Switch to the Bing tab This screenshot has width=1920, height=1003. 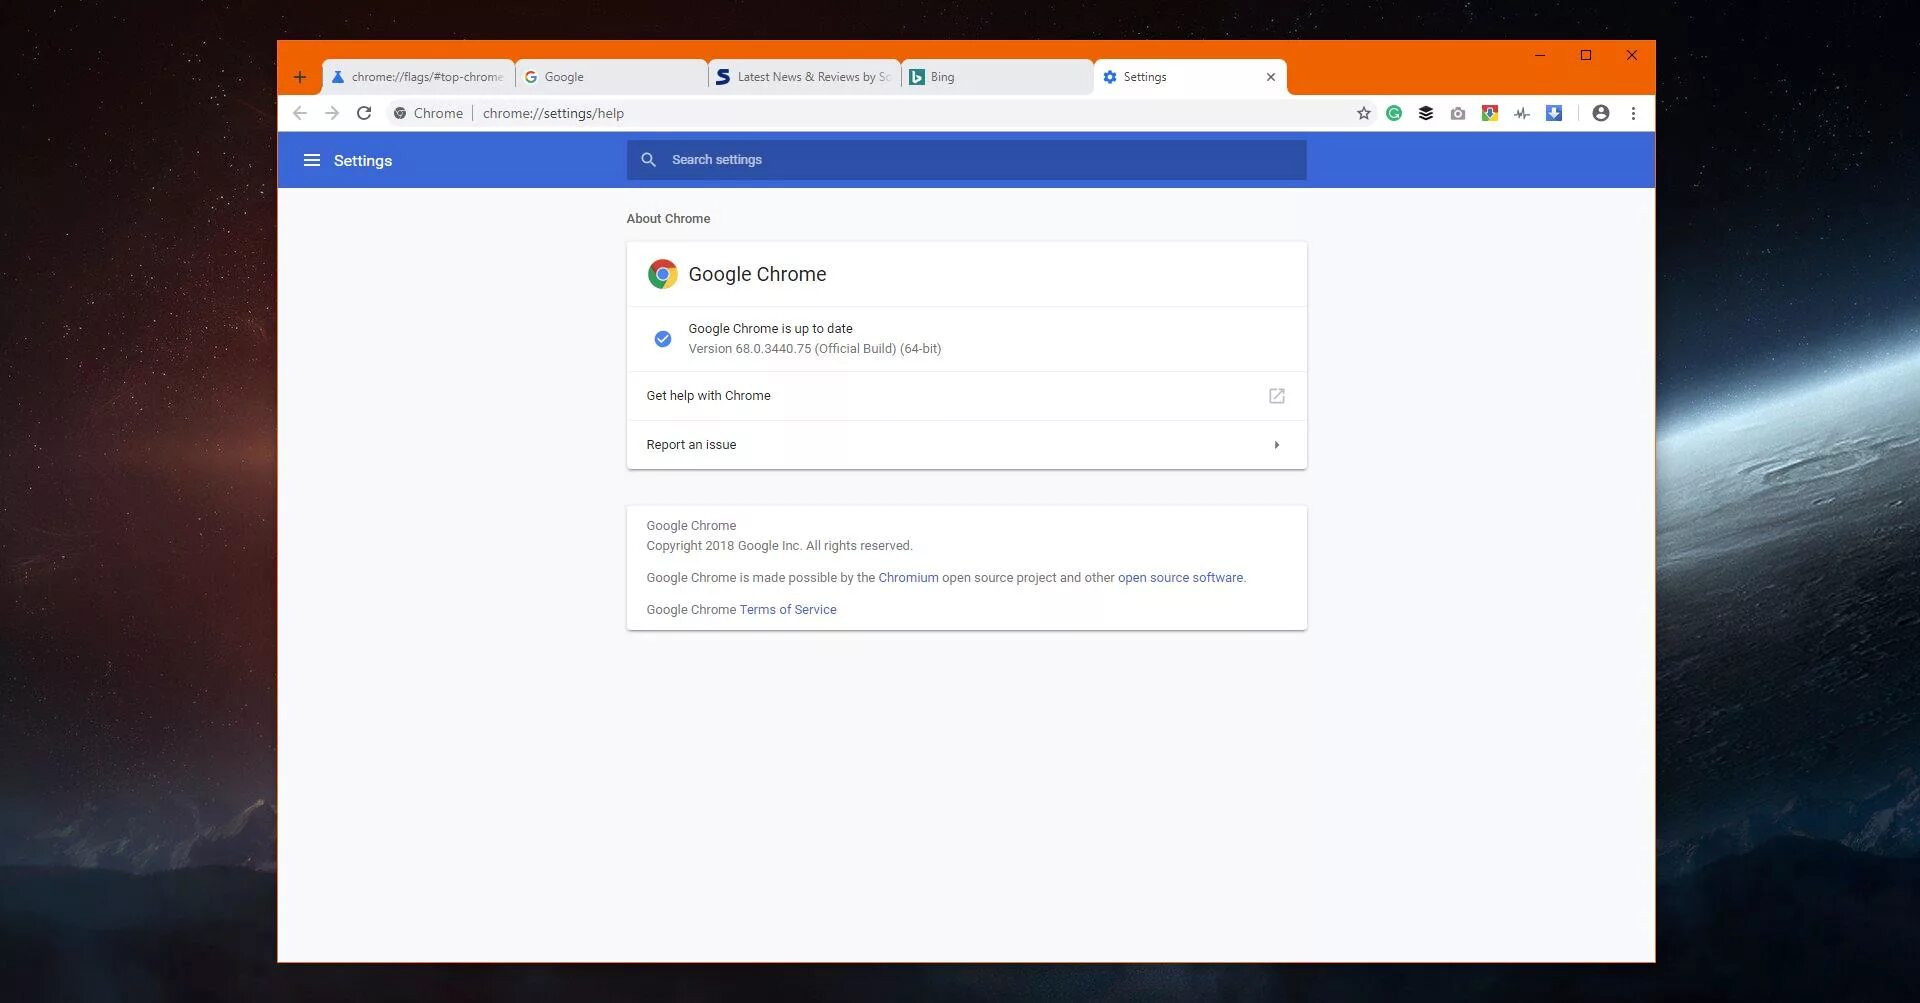pyautogui.click(x=998, y=77)
